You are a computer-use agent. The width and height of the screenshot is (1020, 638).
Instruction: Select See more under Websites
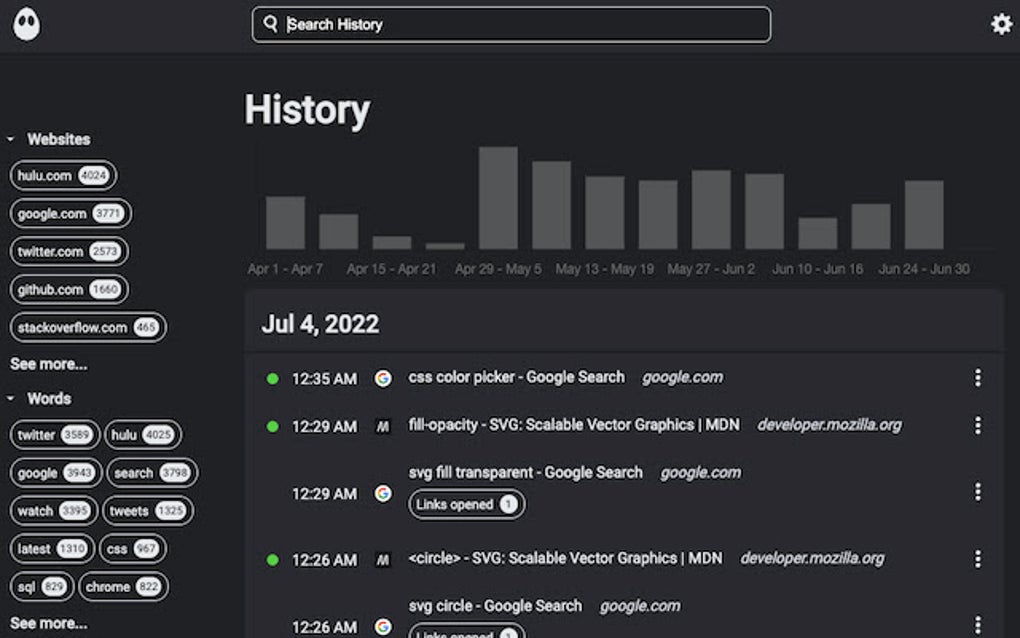pyautogui.click(x=48, y=364)
